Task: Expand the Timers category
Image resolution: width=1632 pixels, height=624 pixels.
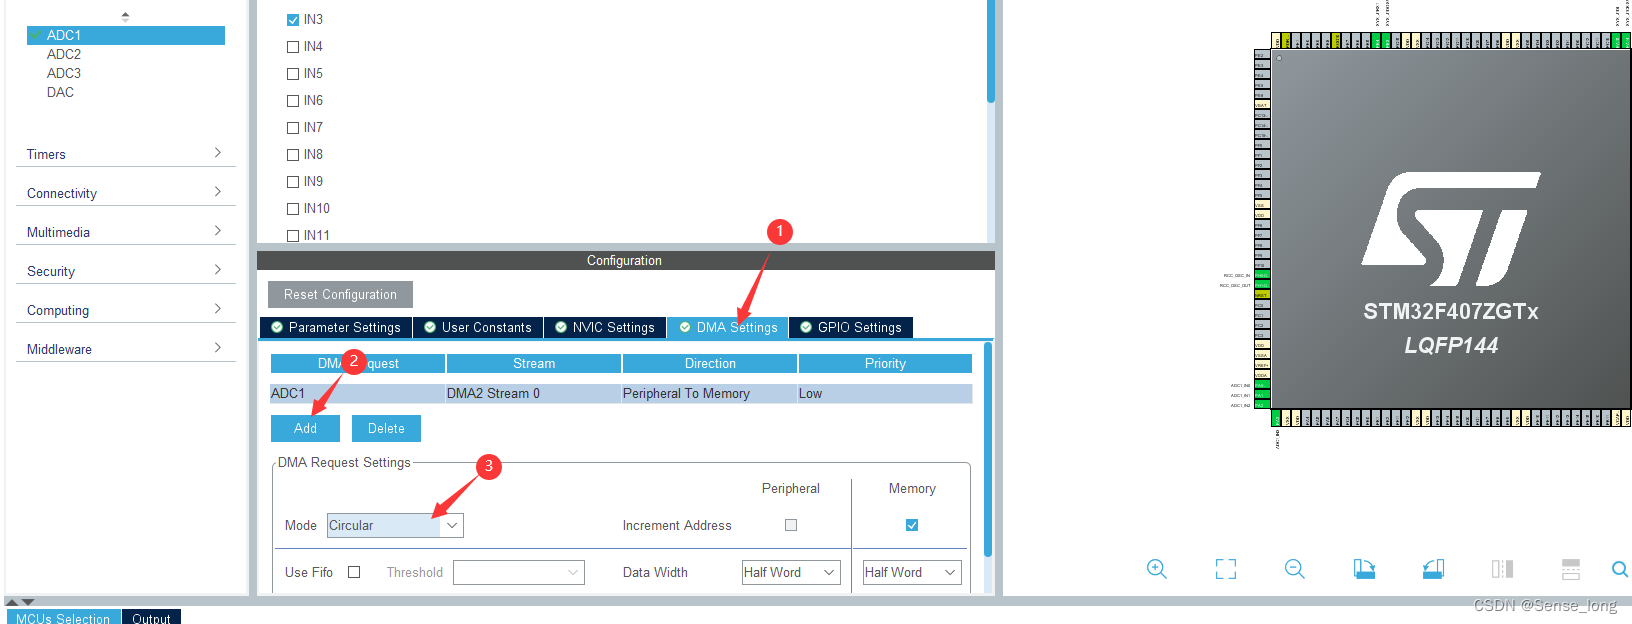Action: coord(126,154)
